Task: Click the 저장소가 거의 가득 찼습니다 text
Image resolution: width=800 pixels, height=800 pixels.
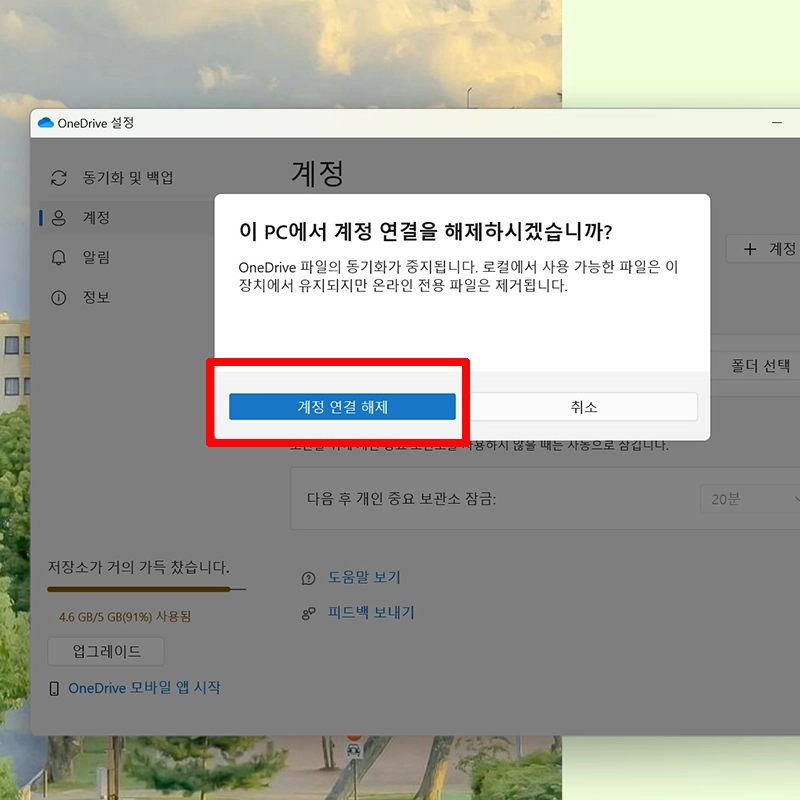Action: point(139,567)
